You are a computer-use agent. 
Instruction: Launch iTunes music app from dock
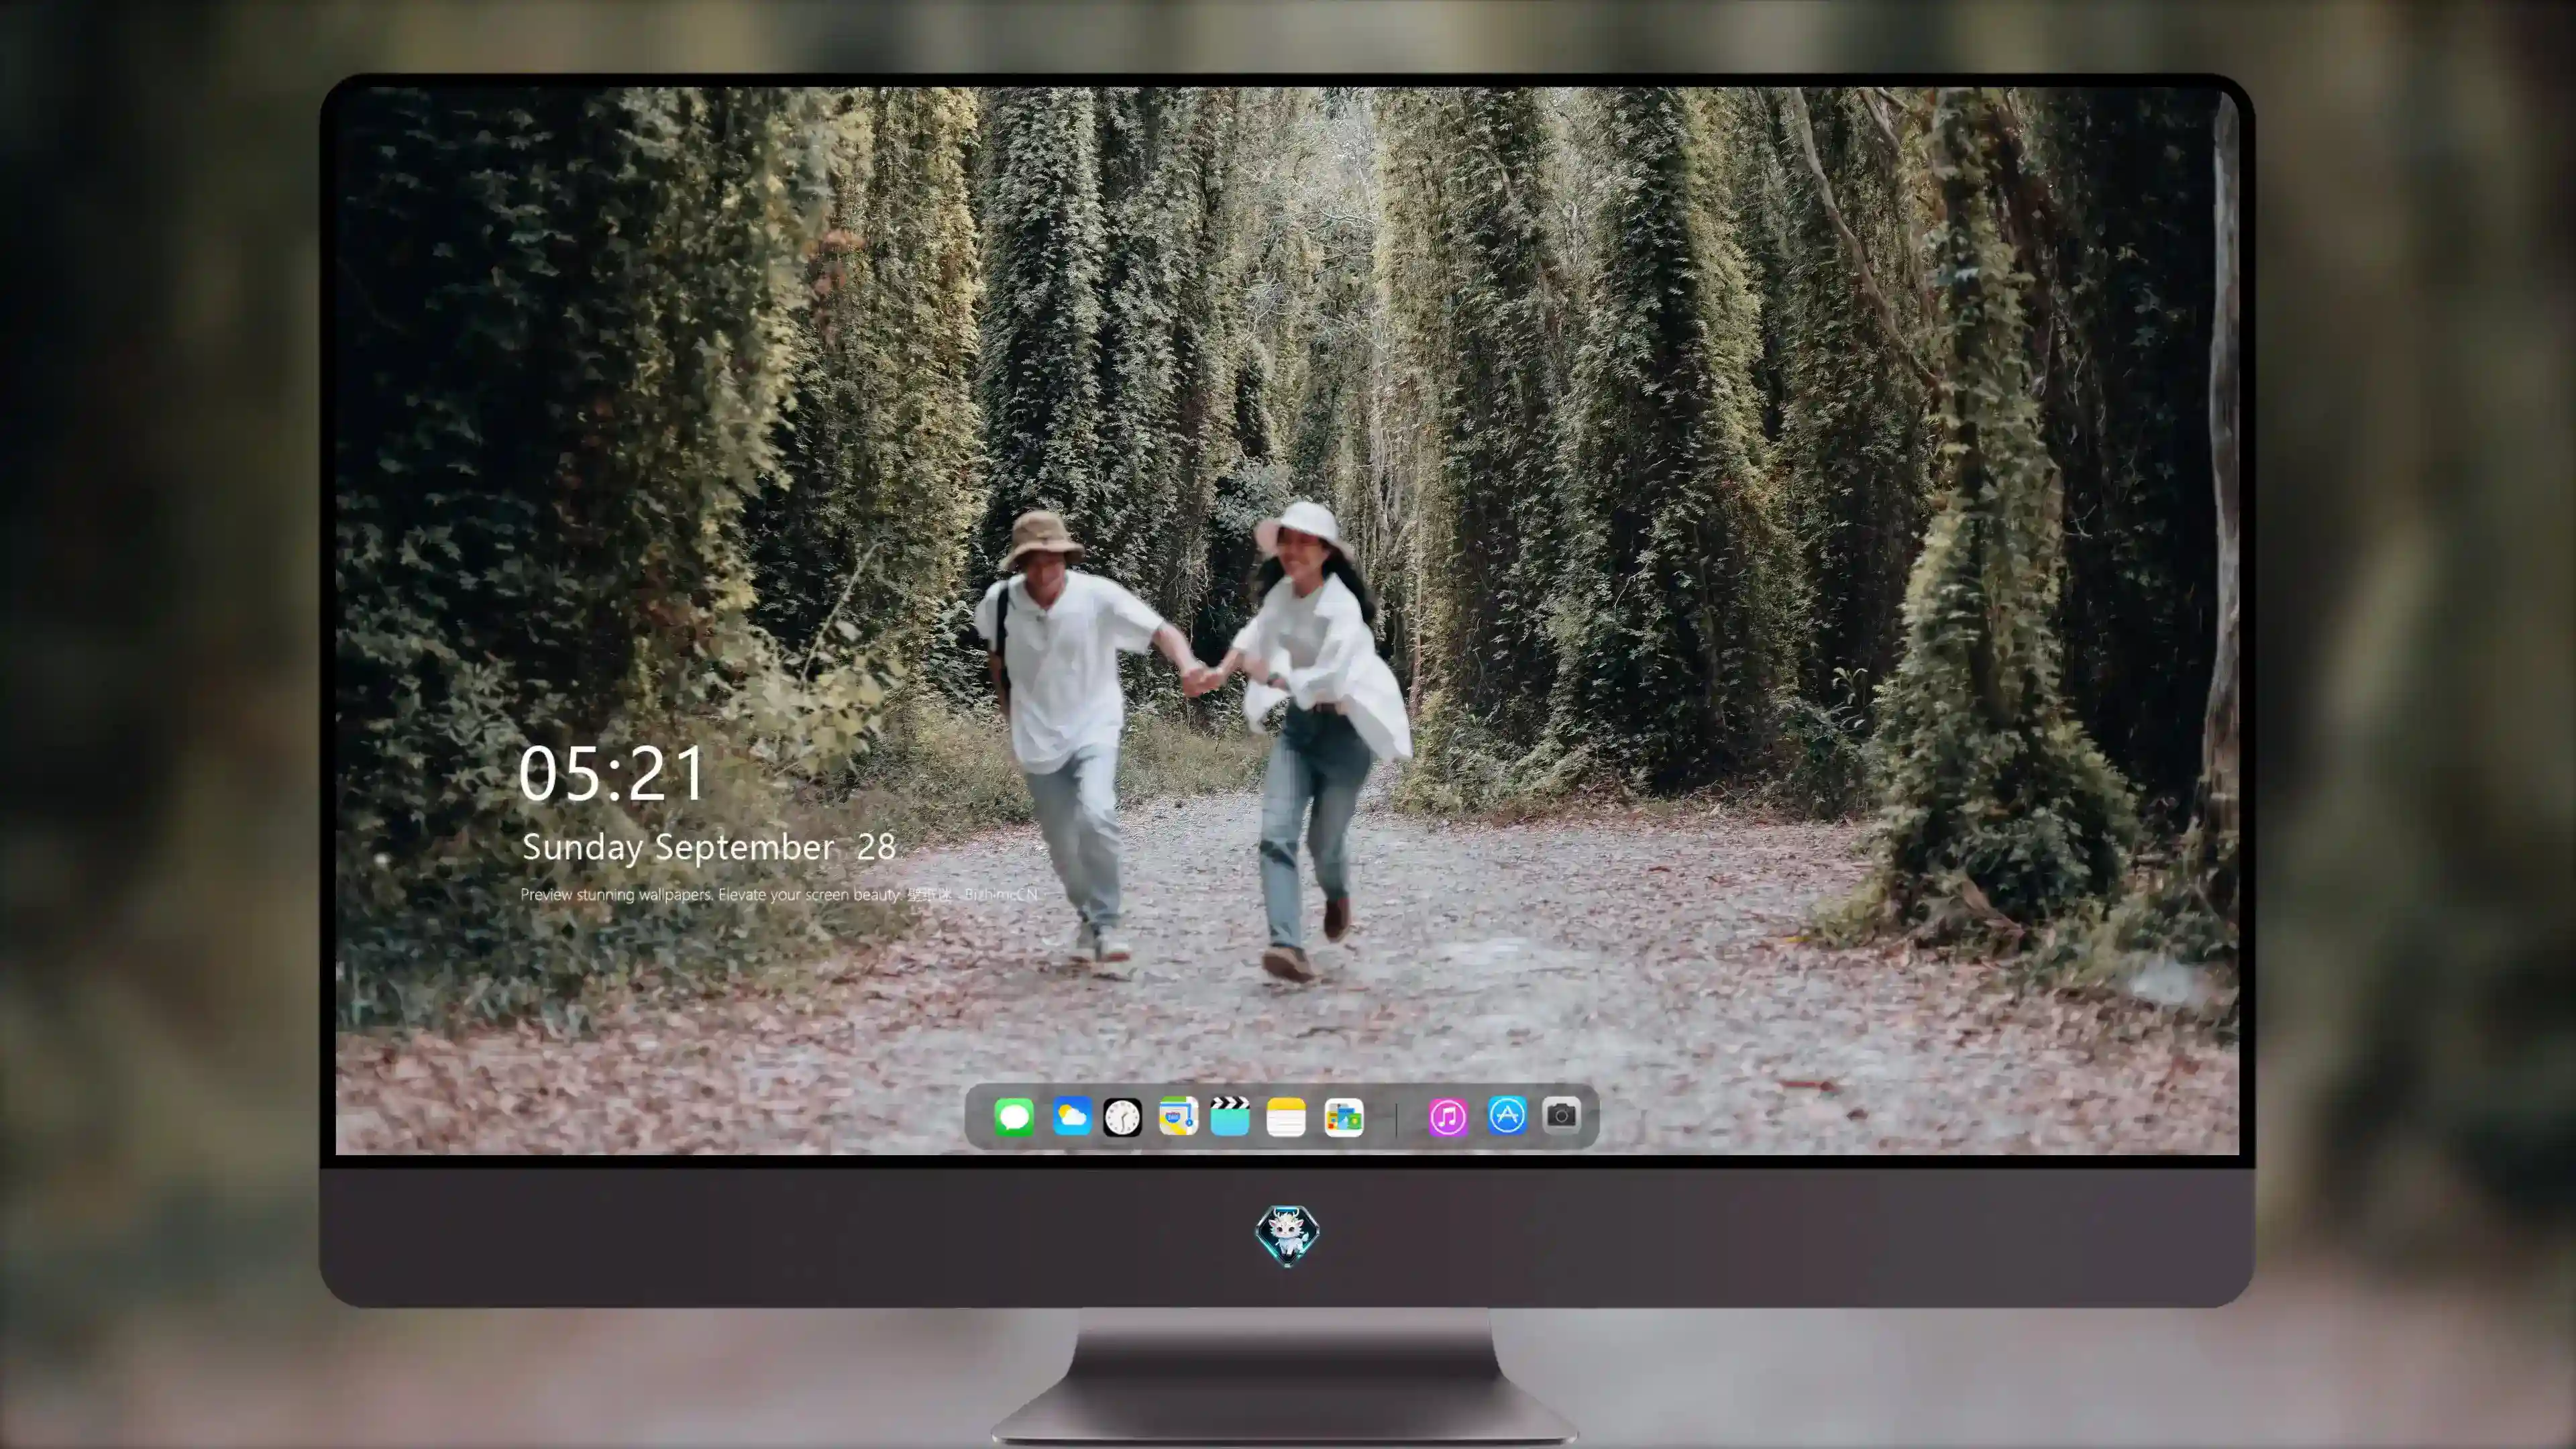pyautogui.click(x=1448, y=1117)
